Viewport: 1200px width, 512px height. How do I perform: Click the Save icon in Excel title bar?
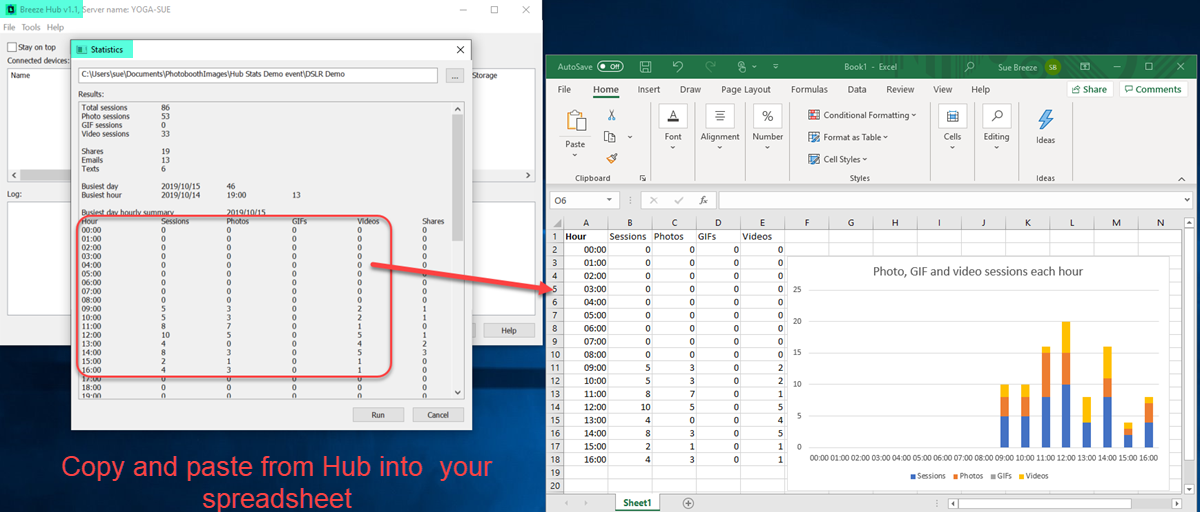646,67
